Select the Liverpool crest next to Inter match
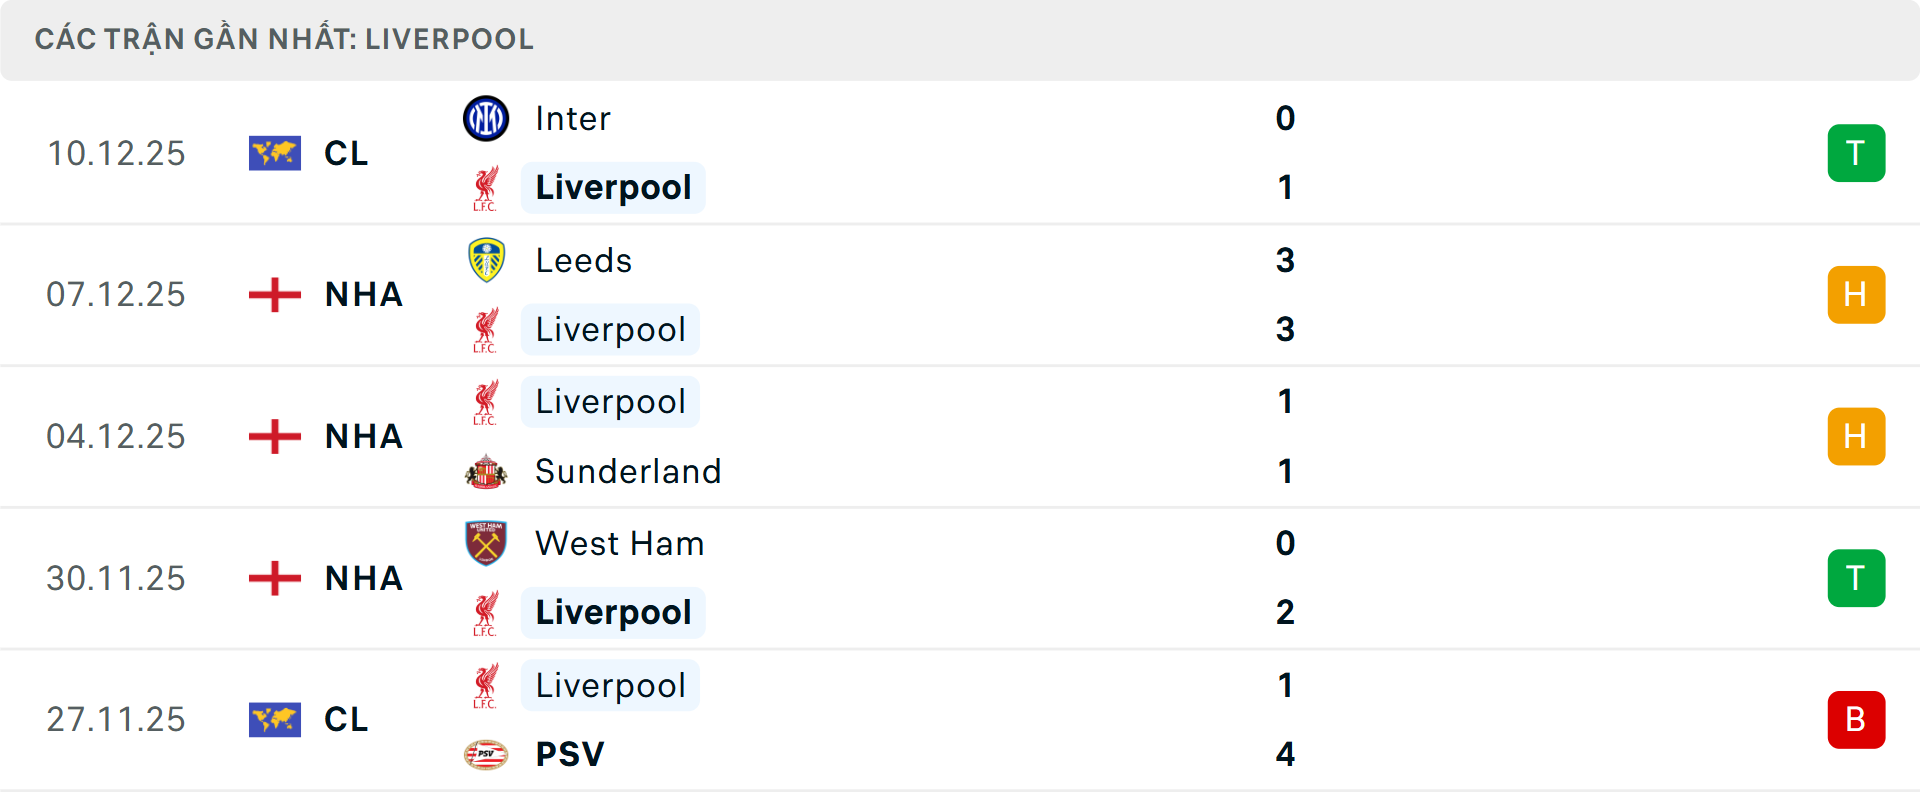 [487, 188]
